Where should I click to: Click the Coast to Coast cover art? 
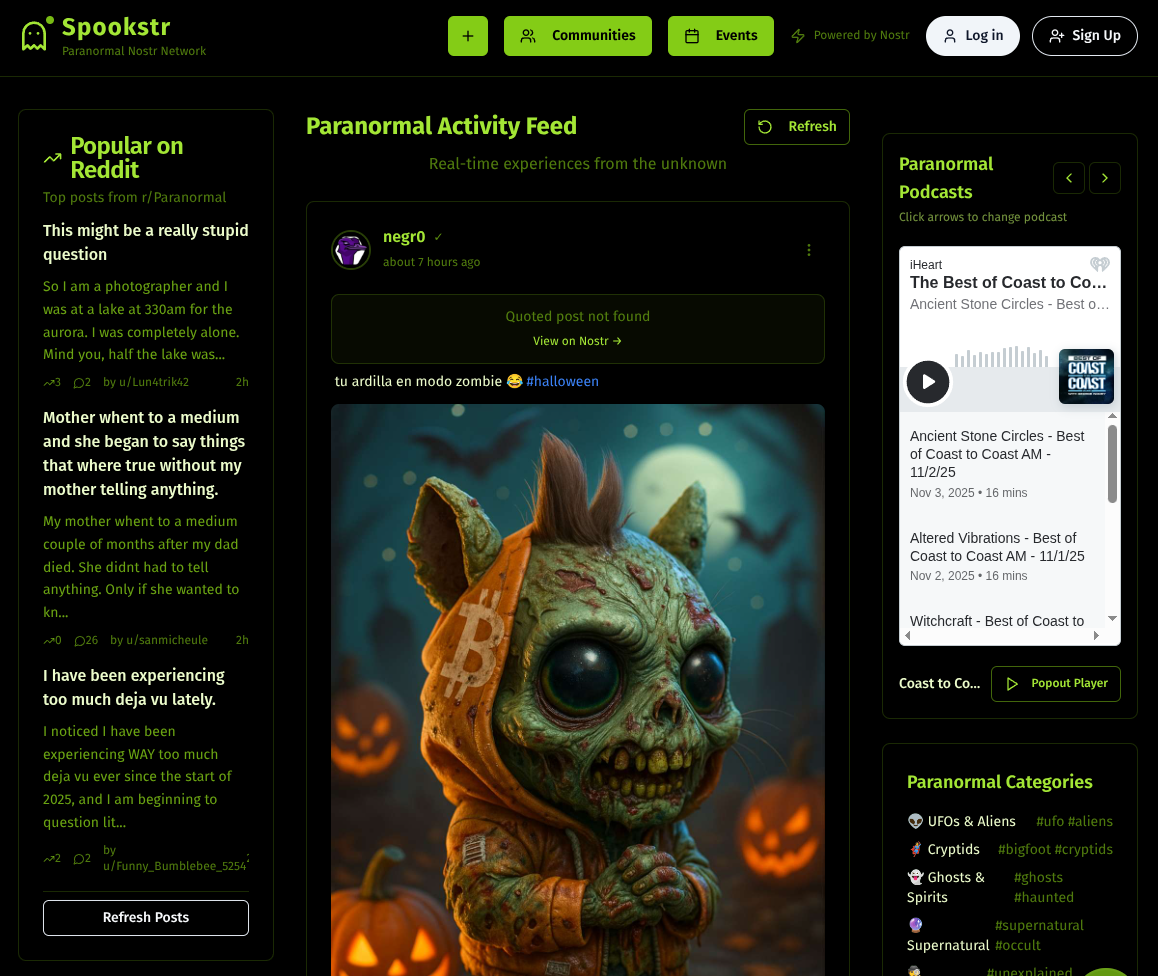(x=1086, y=377)
